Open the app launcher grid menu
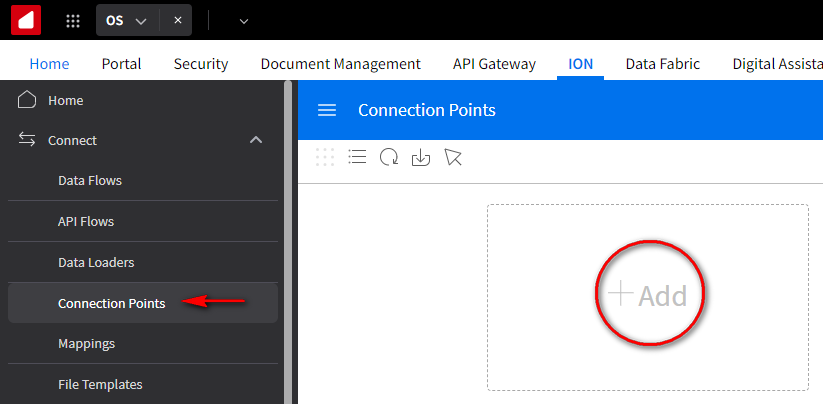Viewport: 823px width, 404px height. pyautogui.click(x=73, y=20)
